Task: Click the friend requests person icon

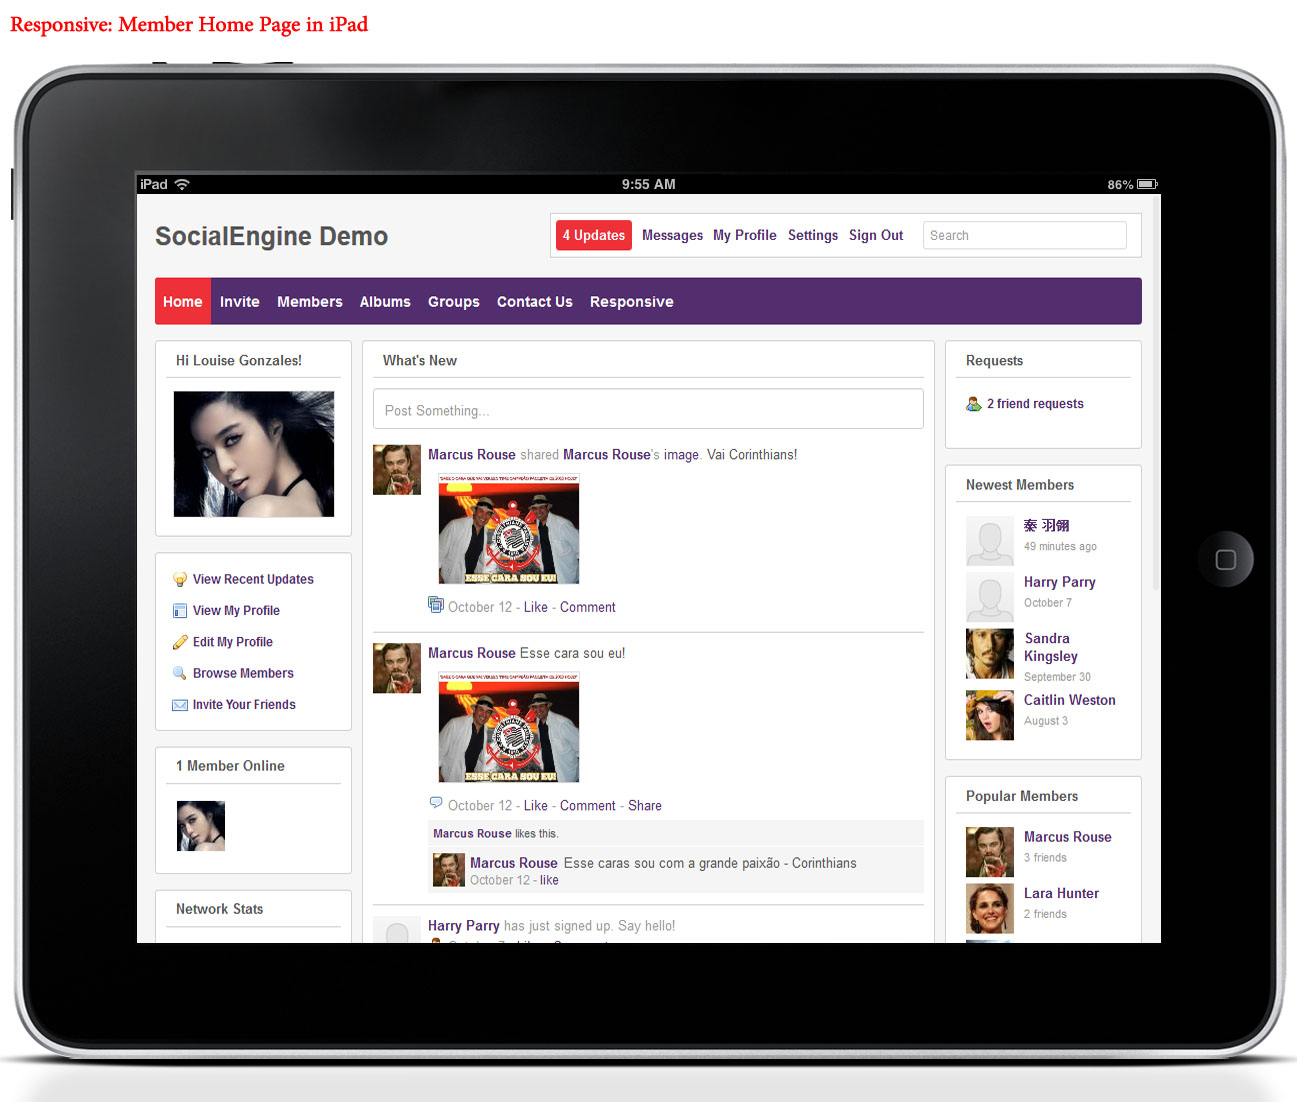Action: 973,404
